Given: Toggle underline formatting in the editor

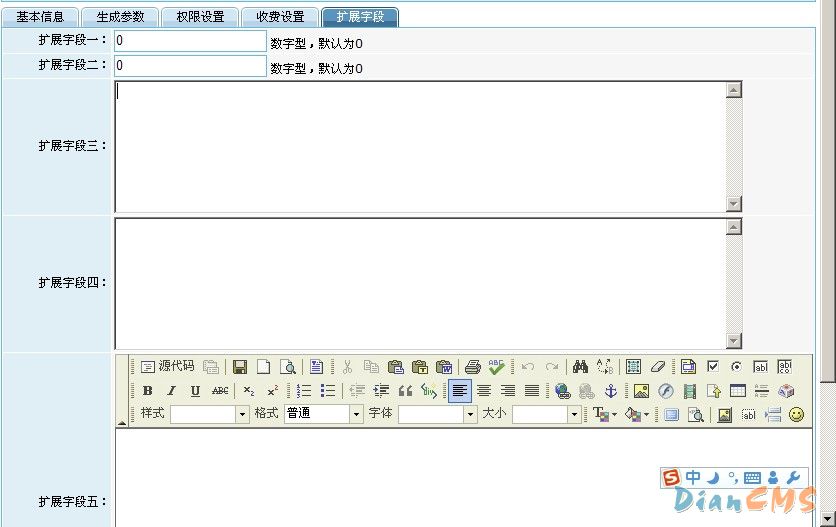Looking at the screenshot, I should pos(195,391).
